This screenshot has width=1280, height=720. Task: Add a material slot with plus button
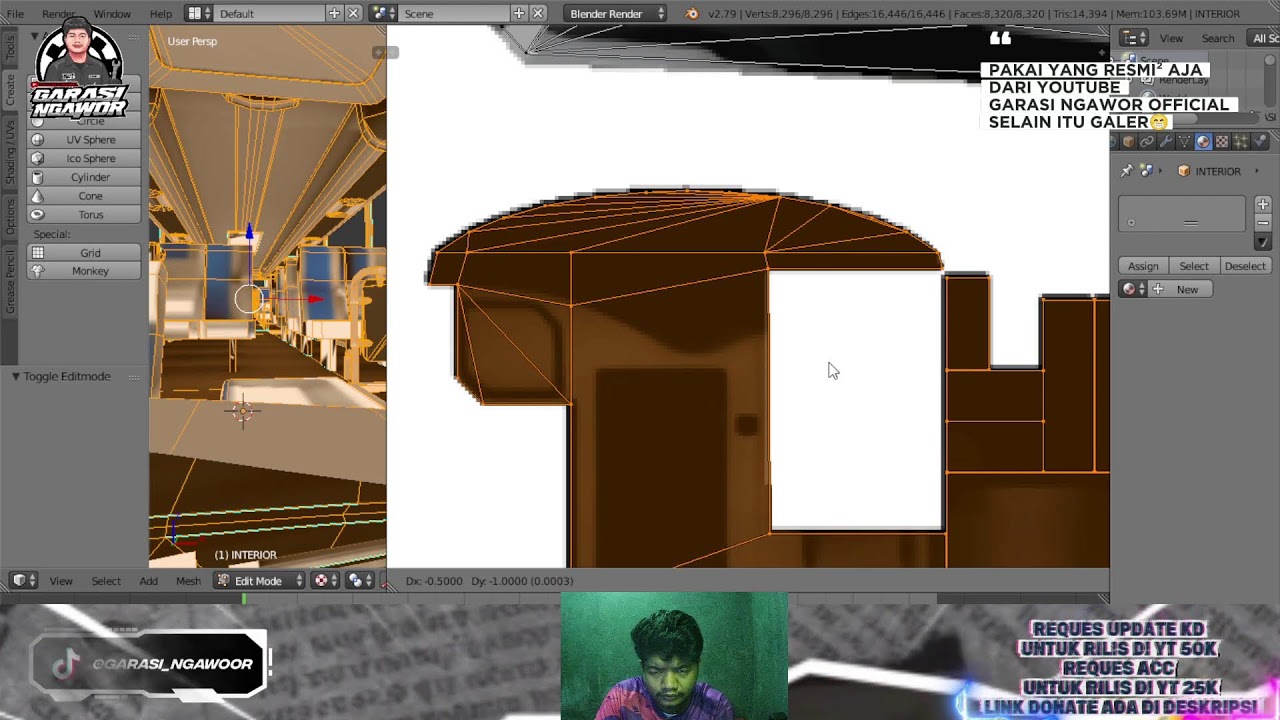(x=1262, y=205)
